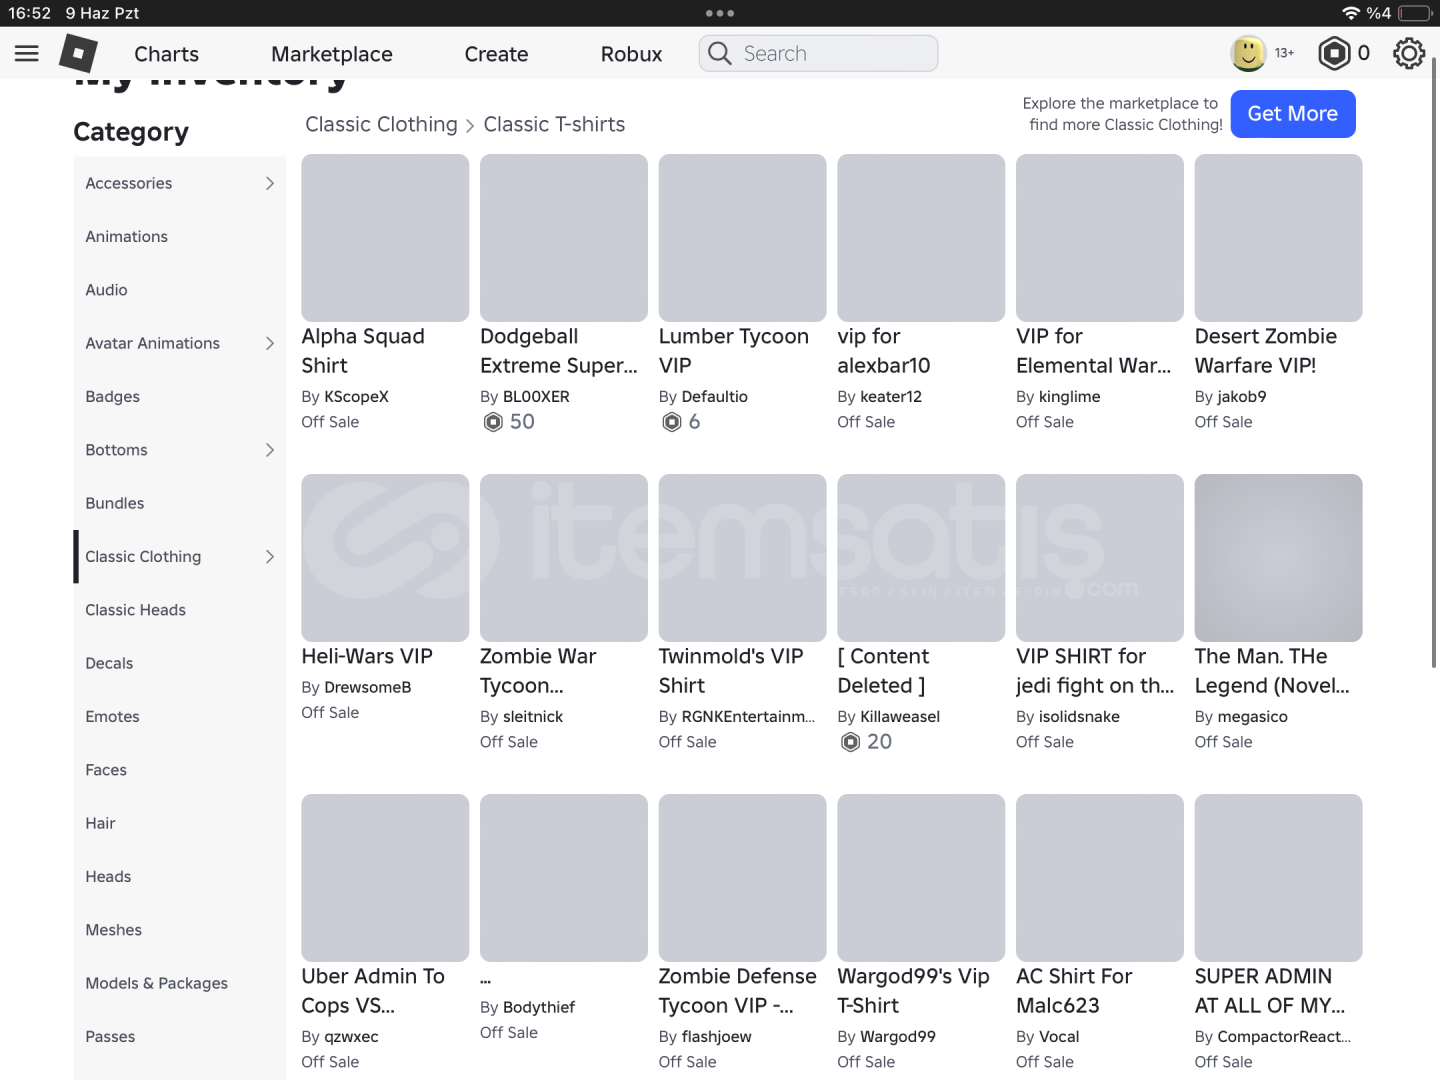Click the Robux icon beside price 6
The image size is (1440, 1080).
coord(672,422)
